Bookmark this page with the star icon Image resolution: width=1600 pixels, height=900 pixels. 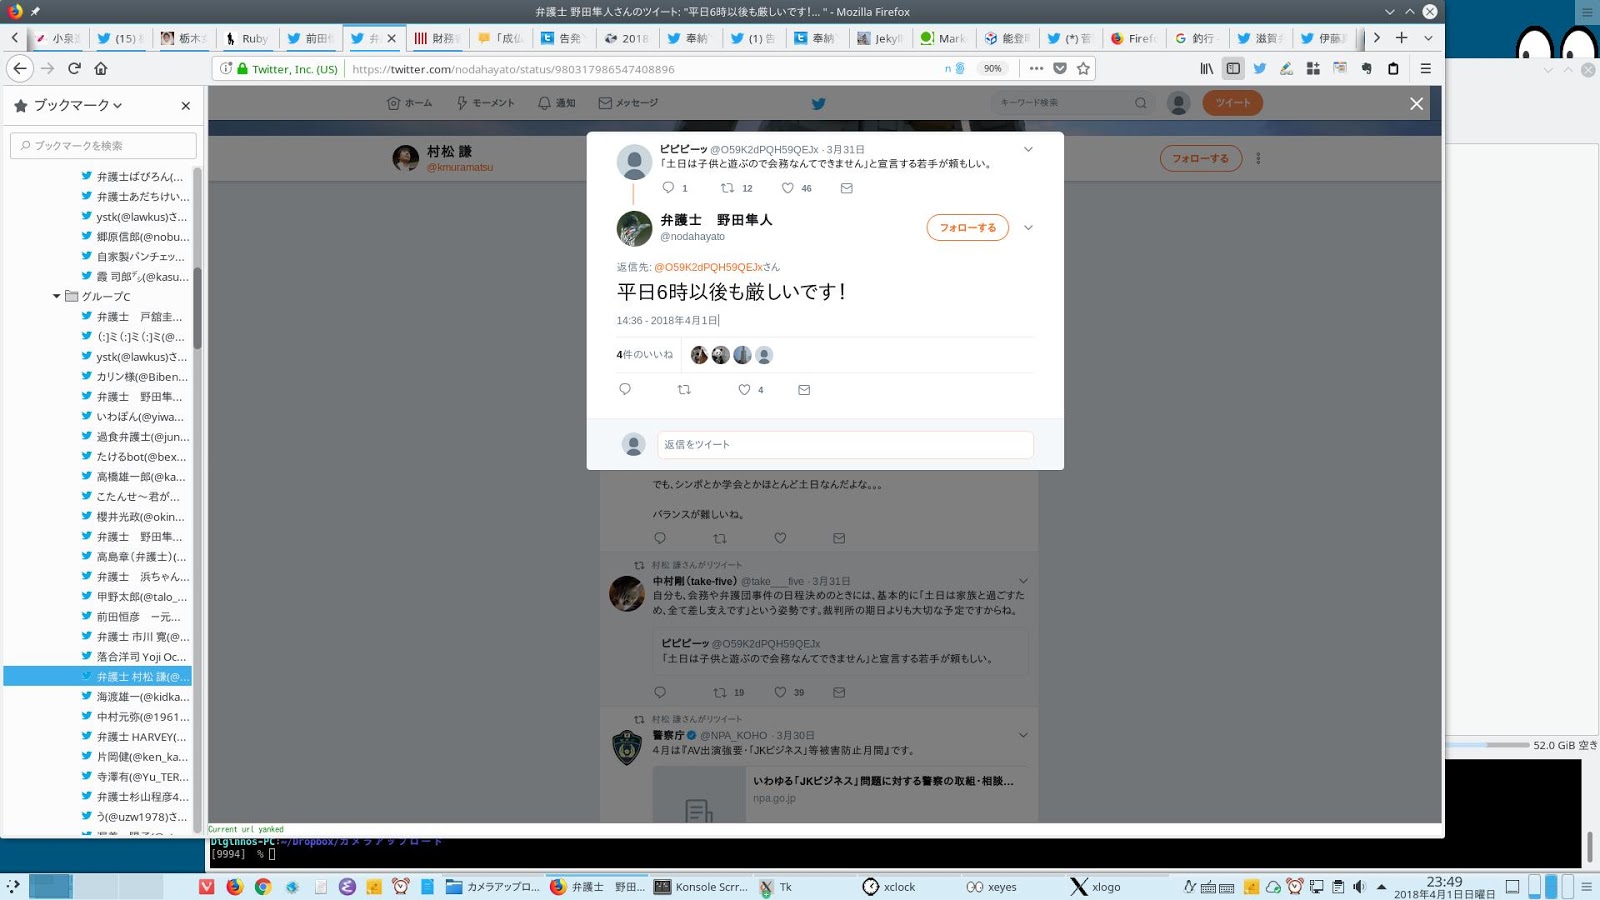[x=1083, y=68]
